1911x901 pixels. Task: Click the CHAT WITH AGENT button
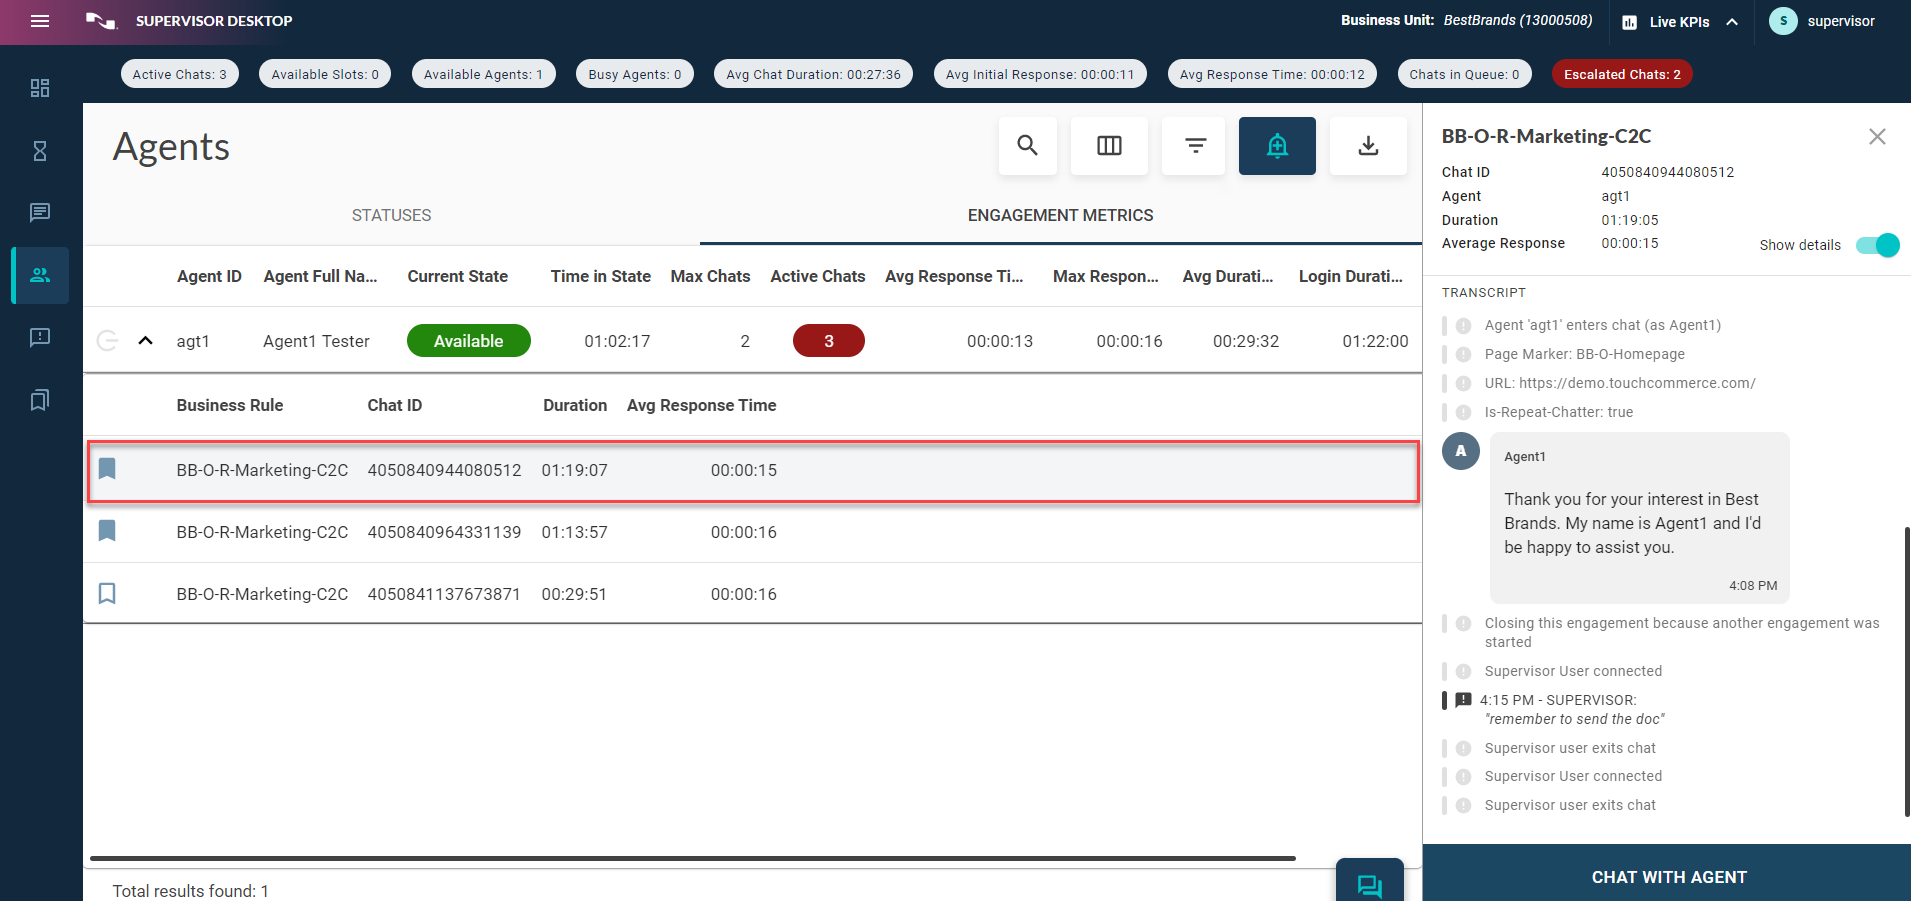(x=1668, y=876)
